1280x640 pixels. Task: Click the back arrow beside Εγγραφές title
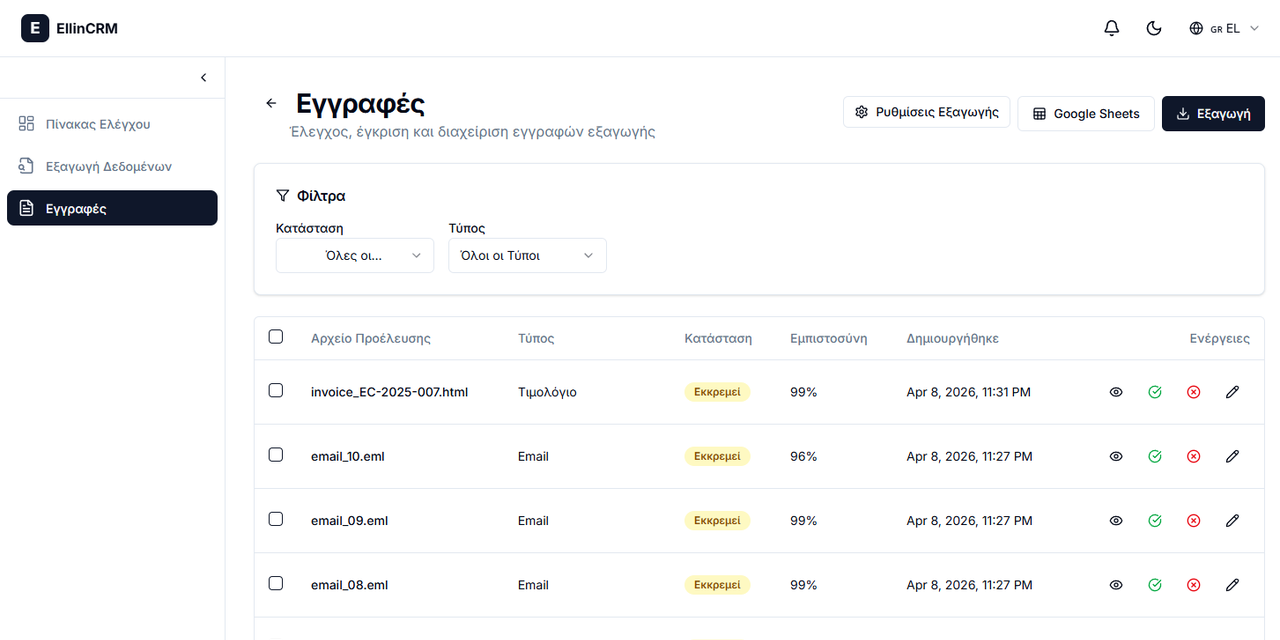tap(270, 103)
